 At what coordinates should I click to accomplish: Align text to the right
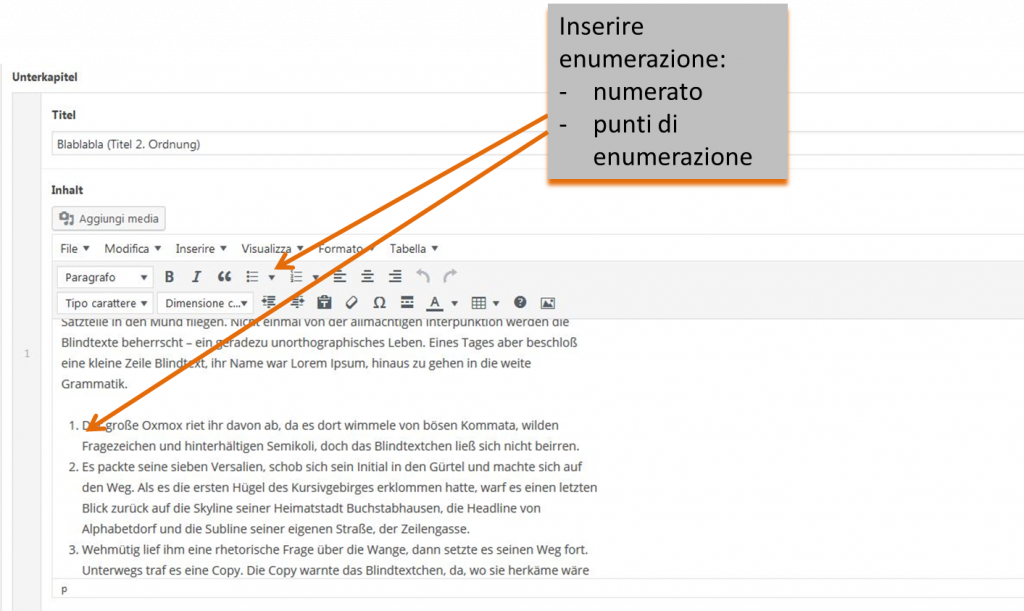click(x=395, y=277)
